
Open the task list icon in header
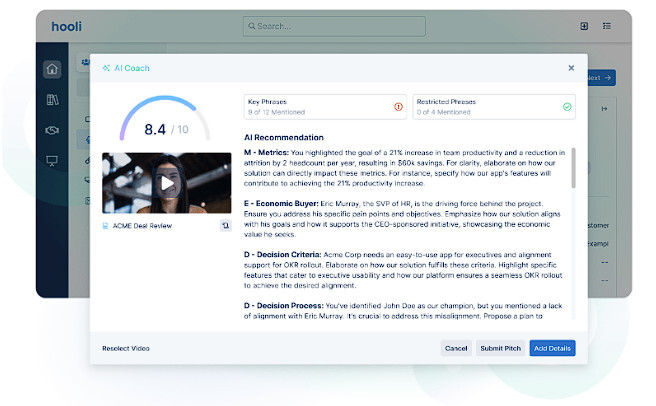click(x=607, y=26)
